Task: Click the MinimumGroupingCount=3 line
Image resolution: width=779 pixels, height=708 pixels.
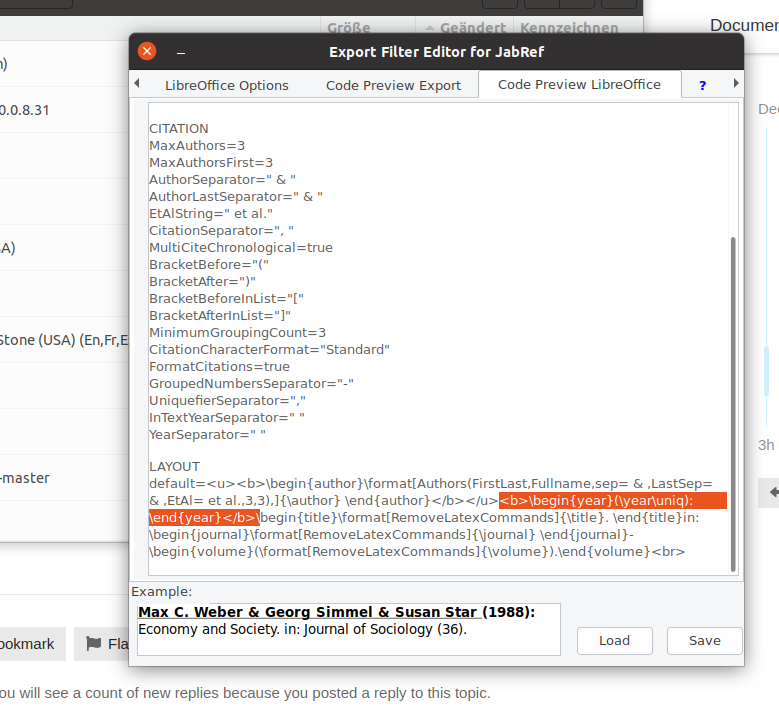Action: point(237,332)
